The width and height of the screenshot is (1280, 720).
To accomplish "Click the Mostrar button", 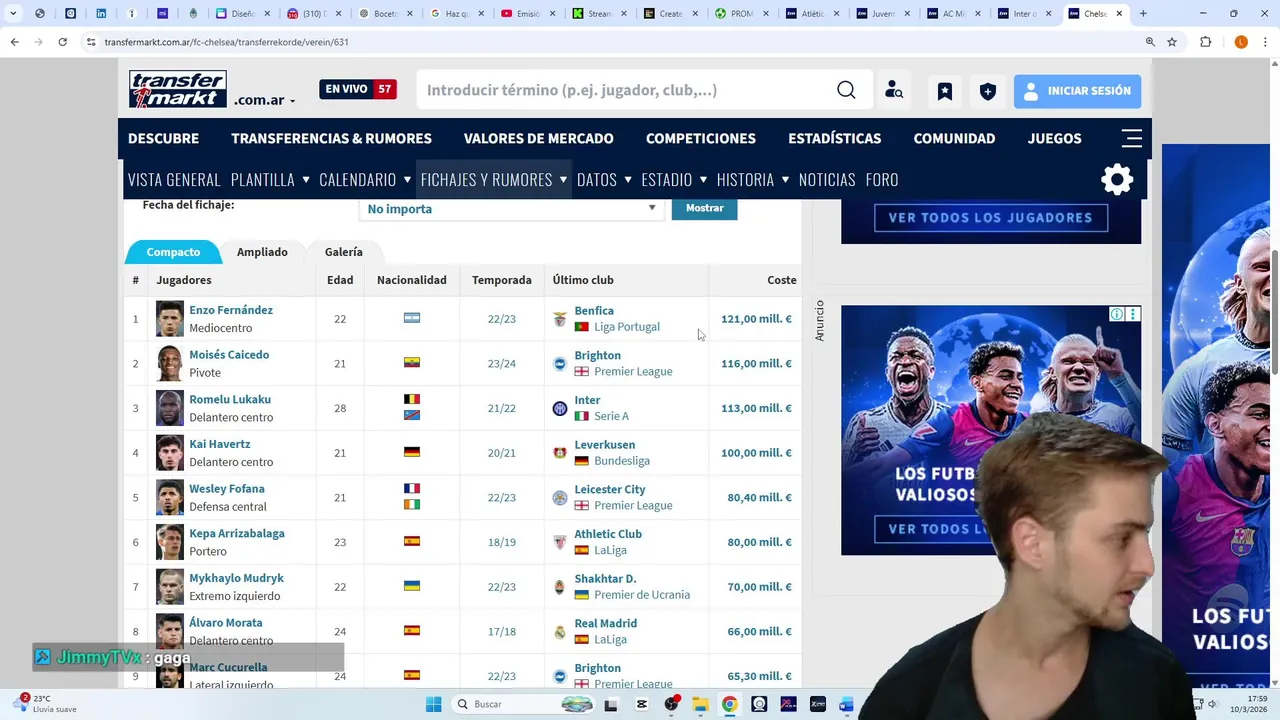I will (x=704, y=208).
